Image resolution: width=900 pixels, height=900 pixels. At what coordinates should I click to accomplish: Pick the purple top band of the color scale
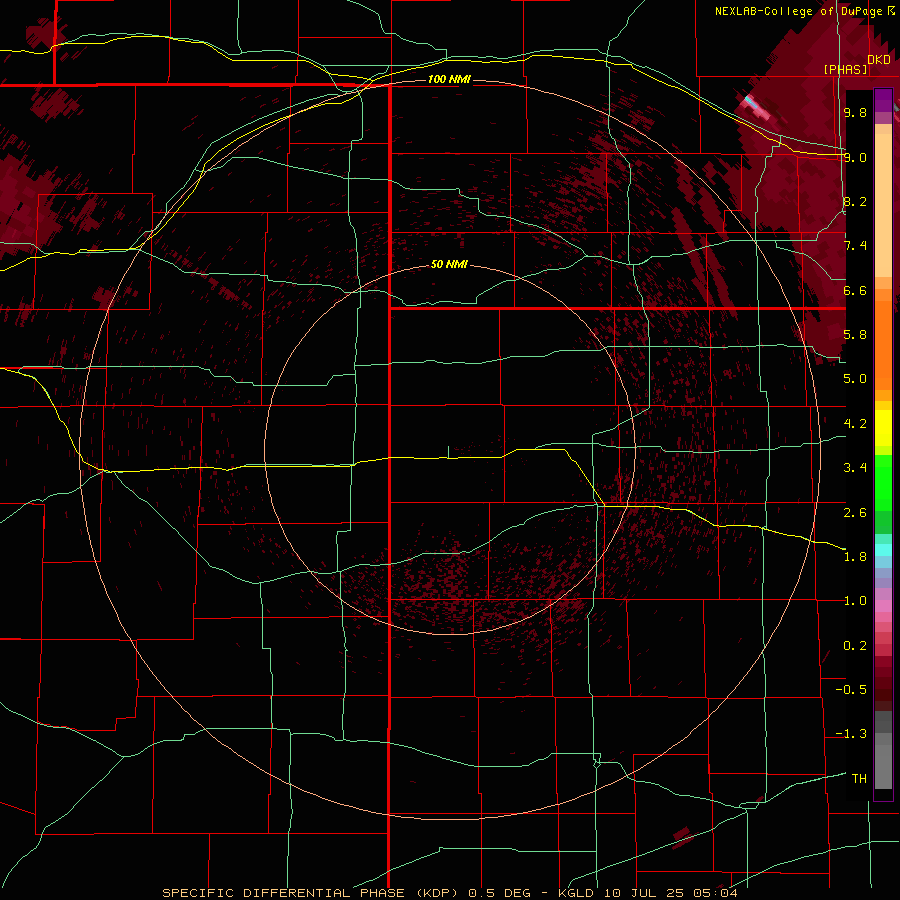point(883,100)
